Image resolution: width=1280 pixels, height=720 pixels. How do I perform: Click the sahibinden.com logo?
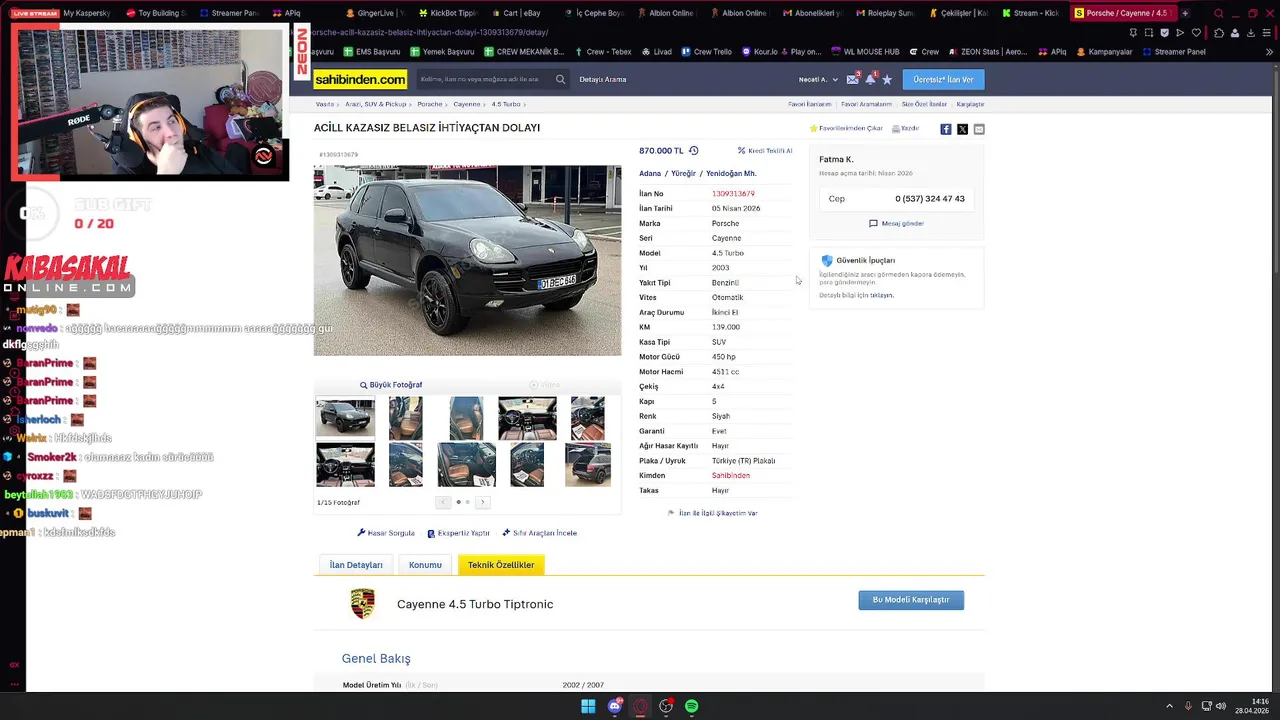[x=360, y=79]
